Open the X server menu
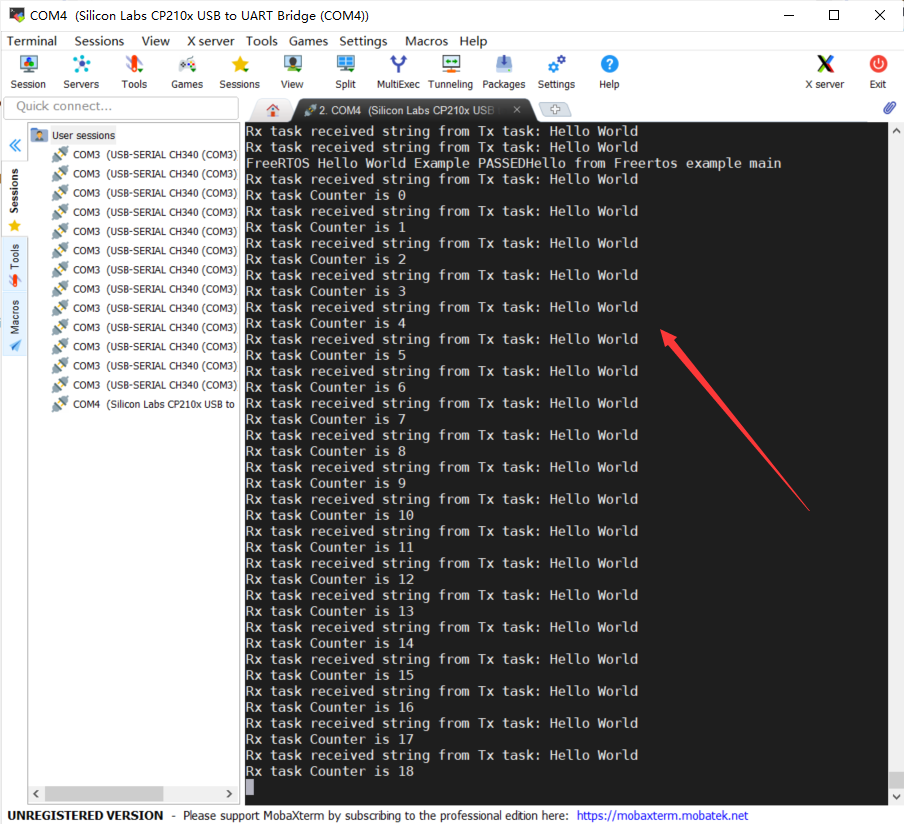The image size is (904, 824). 210,41
